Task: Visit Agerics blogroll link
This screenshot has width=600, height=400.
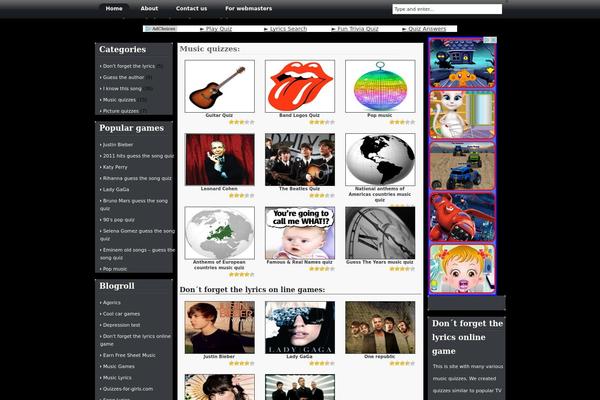Action: [111, 302]
